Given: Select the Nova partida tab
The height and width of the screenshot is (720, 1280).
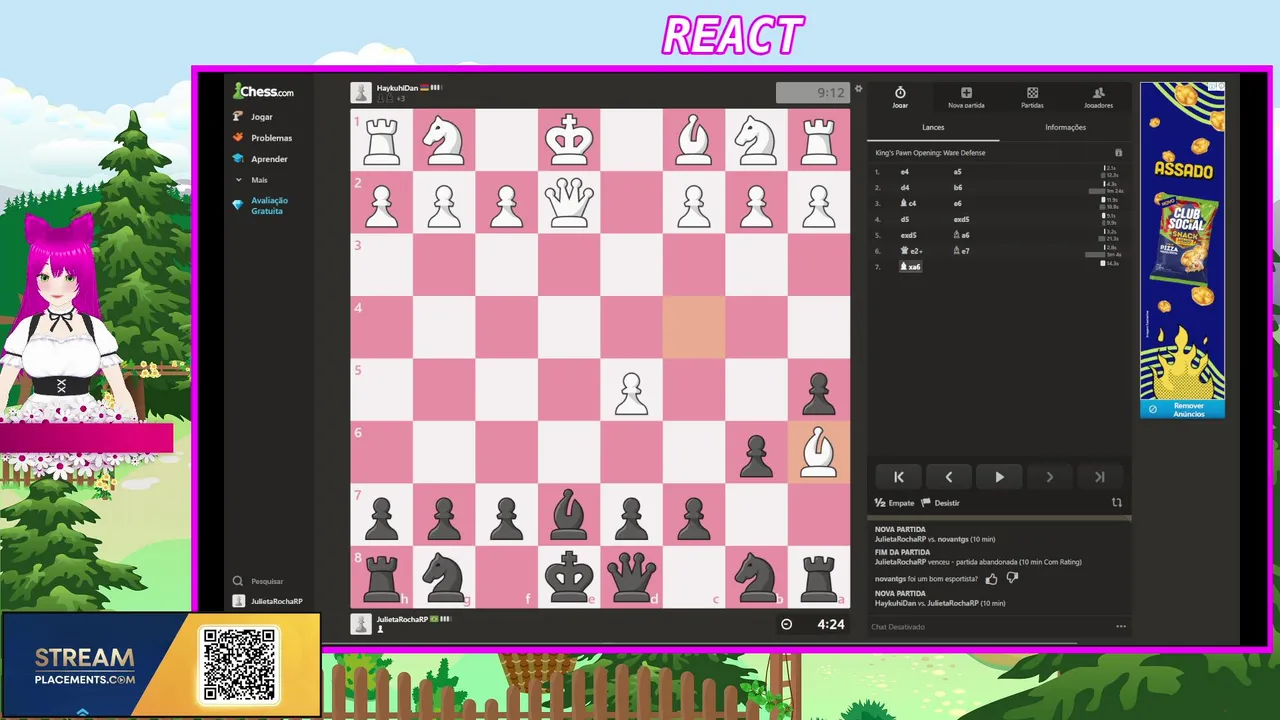Looking at the screenshot, I should point(966,97).
